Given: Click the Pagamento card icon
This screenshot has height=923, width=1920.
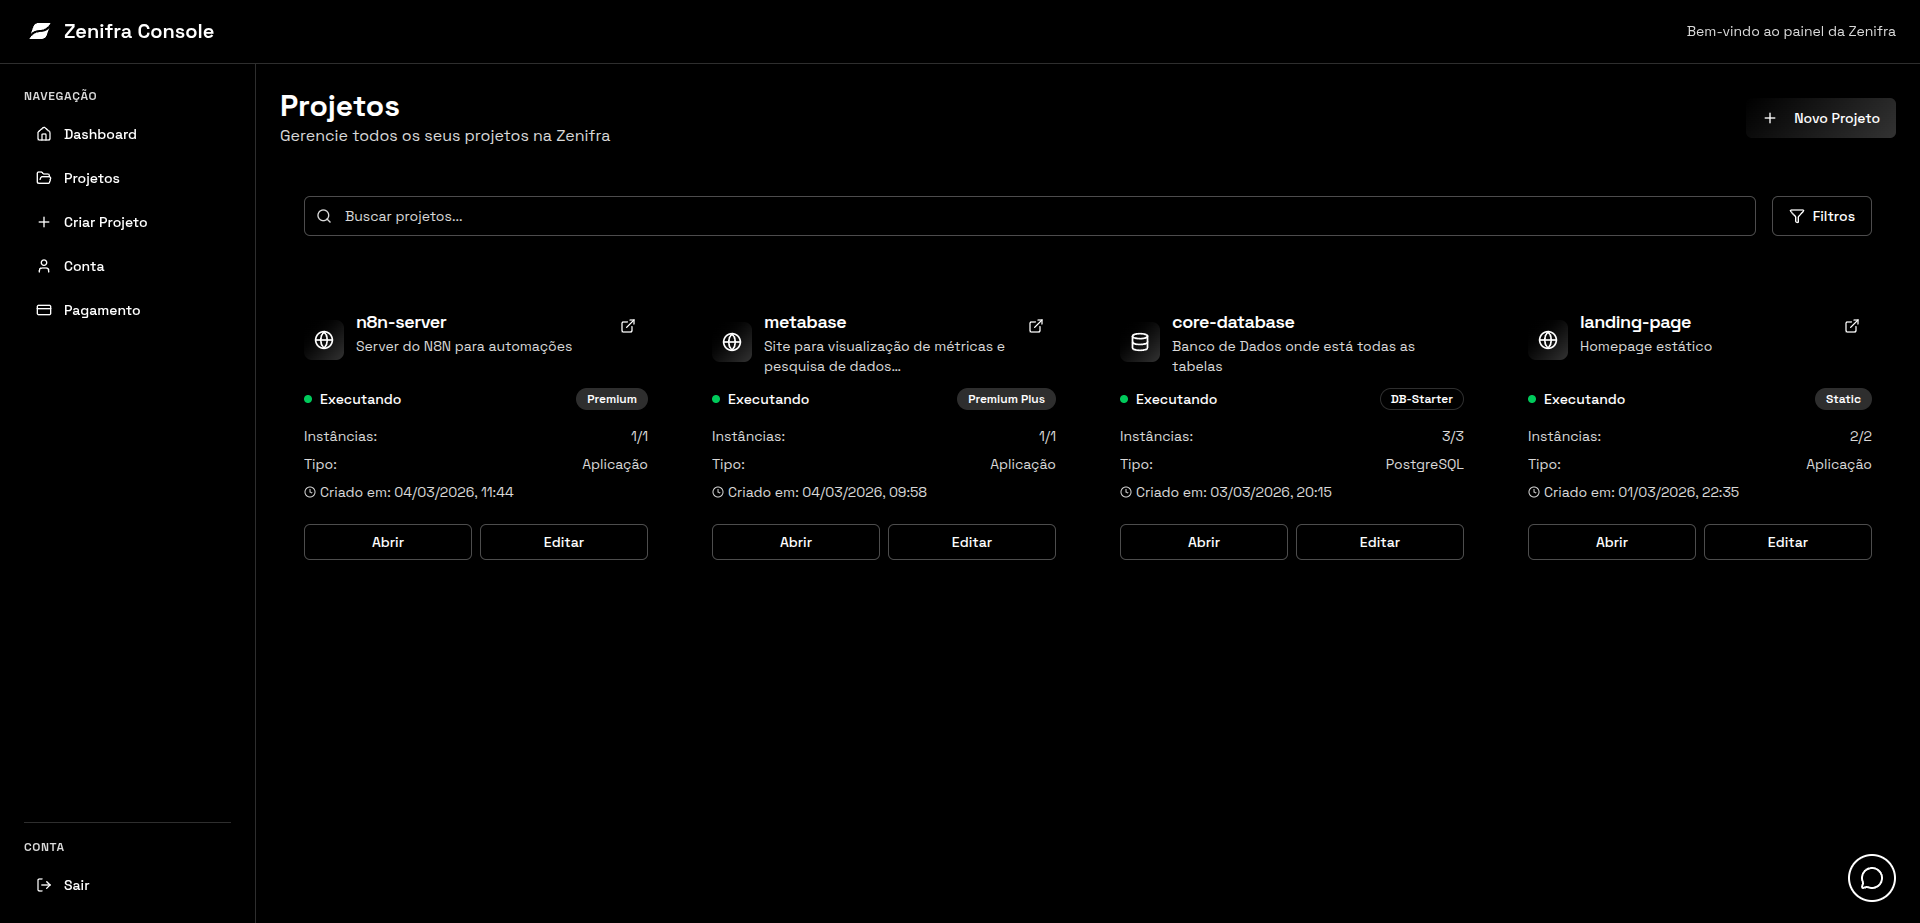Looking at the screenshot, I should 43,309.
